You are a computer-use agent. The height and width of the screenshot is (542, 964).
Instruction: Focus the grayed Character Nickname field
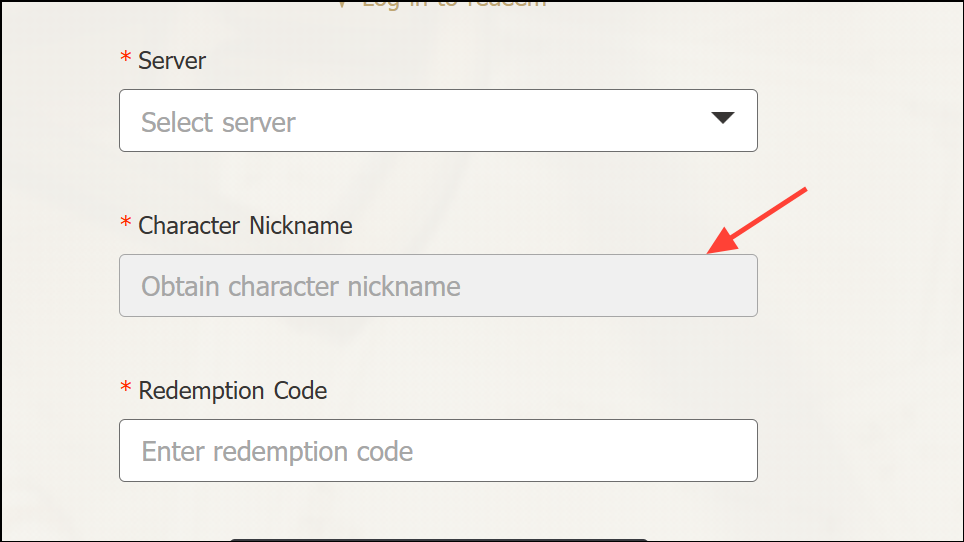click(x=437, y=286)
